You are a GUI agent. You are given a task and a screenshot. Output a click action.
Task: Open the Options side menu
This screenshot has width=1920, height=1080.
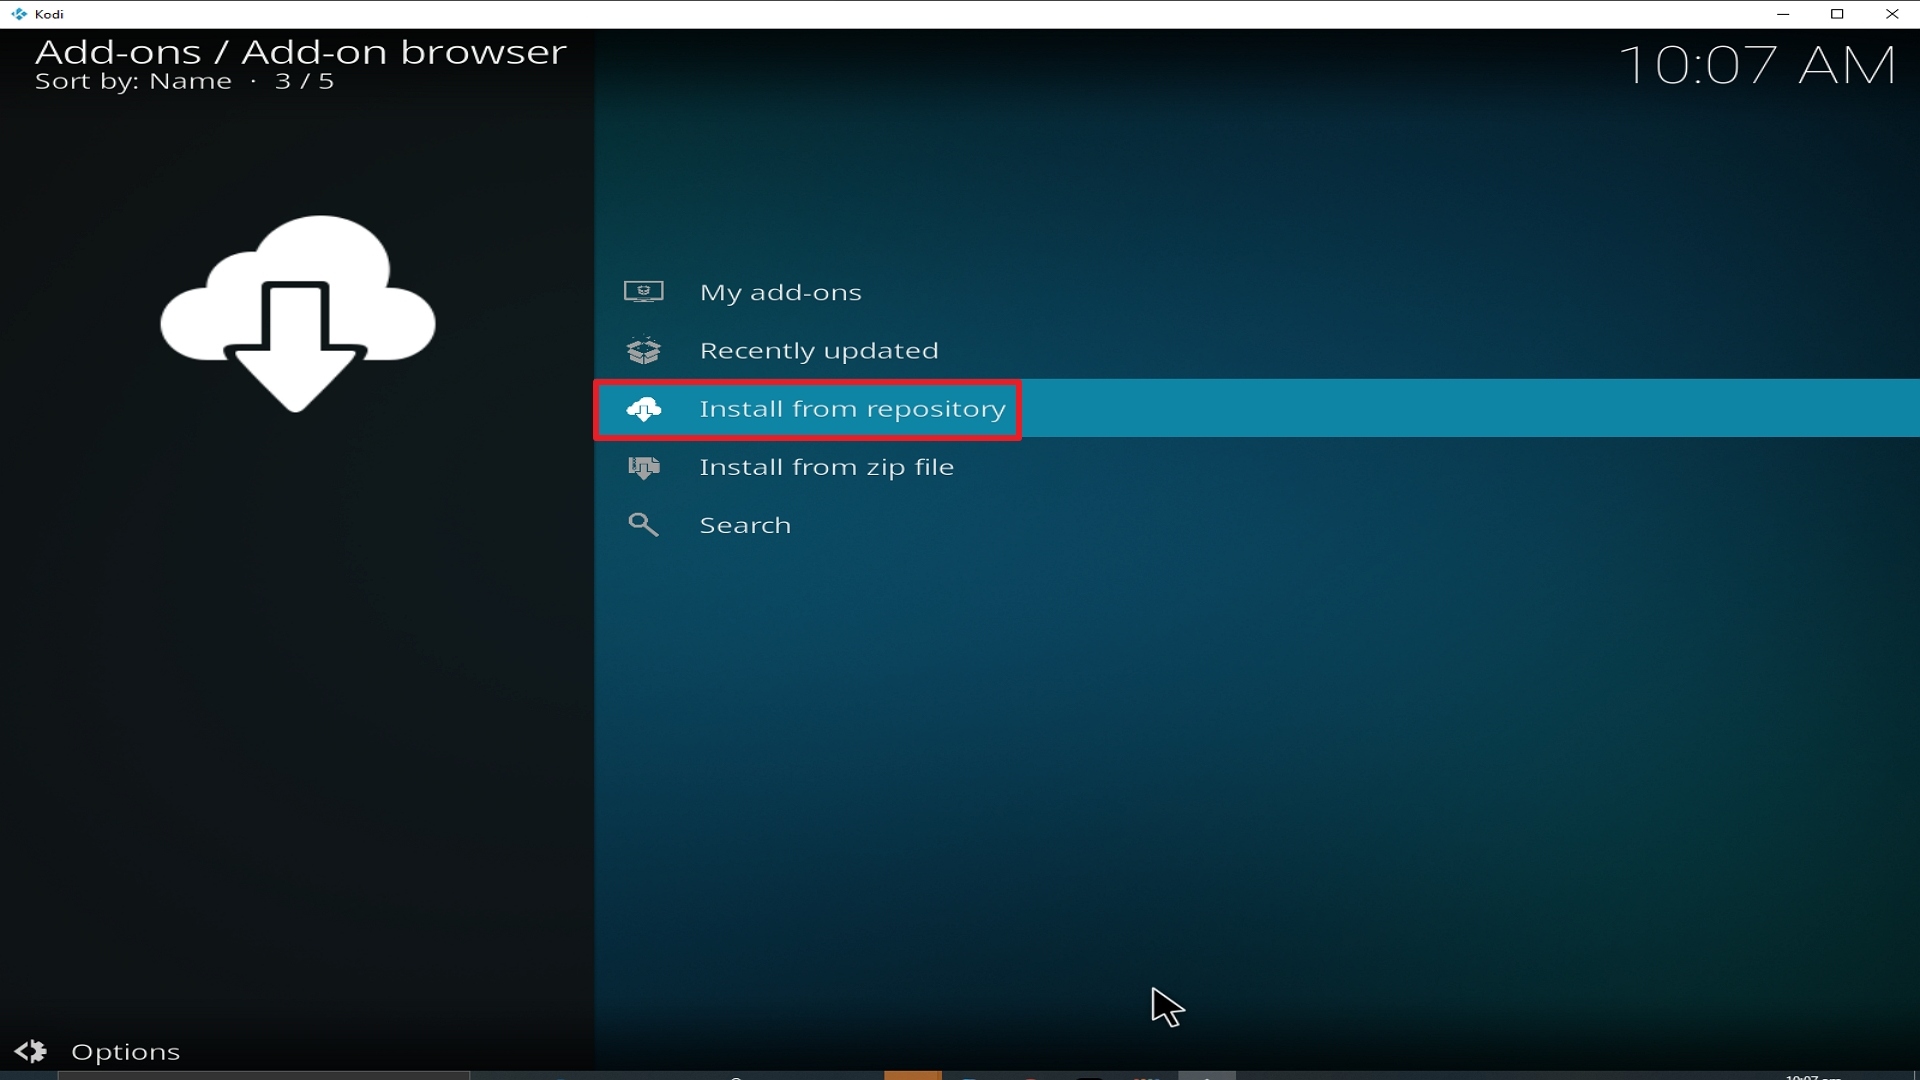(x=98, y=1052)
